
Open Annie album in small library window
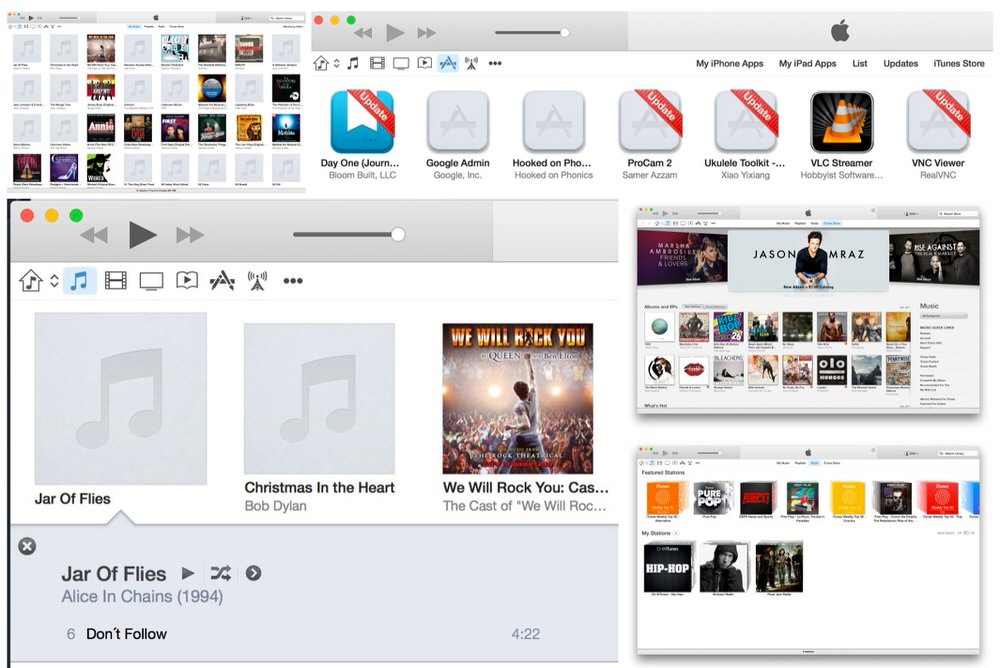101,128
